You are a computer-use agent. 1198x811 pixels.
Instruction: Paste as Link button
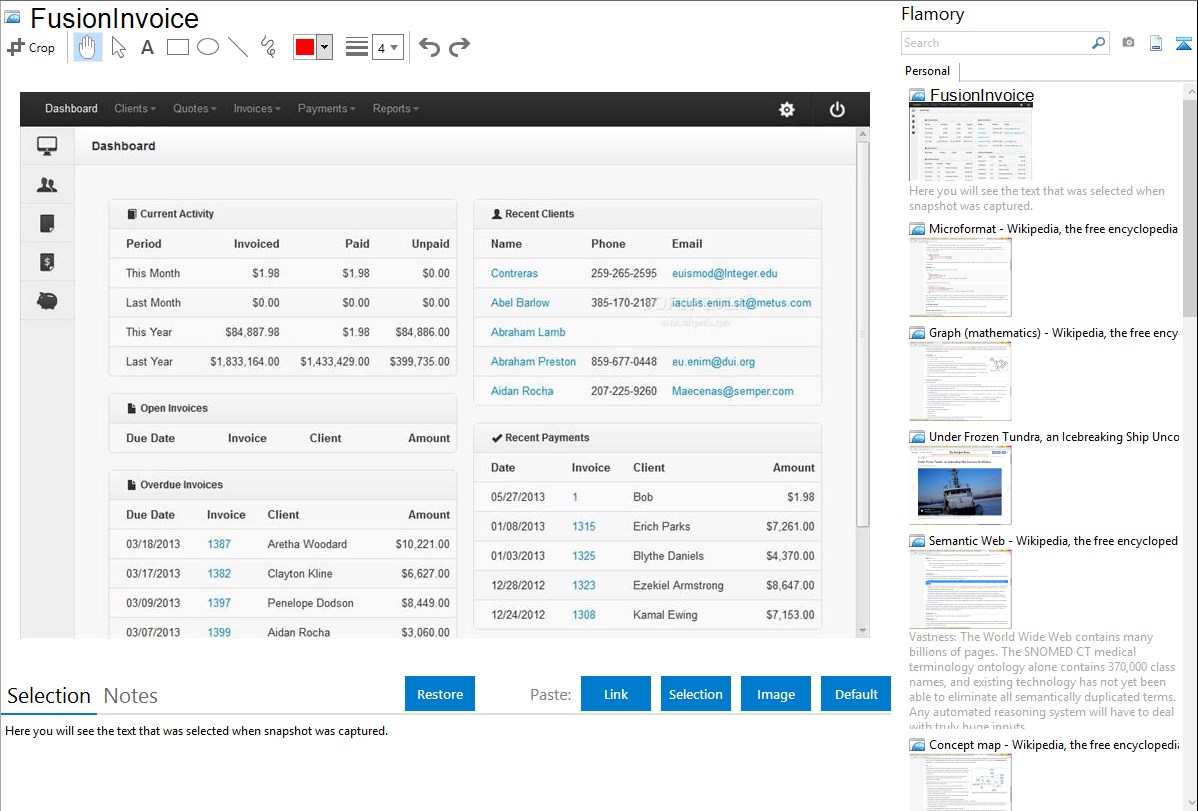tap(616, 694)
